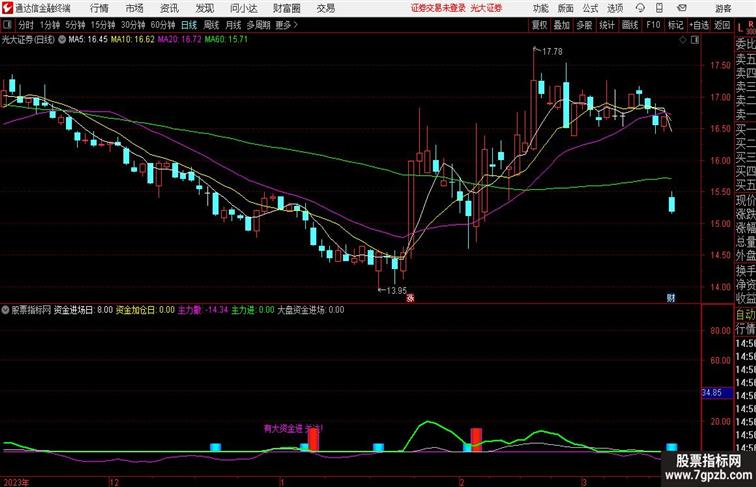Open the 行情 menu
The width and height of the screenshot is (756, 487).
99,8
